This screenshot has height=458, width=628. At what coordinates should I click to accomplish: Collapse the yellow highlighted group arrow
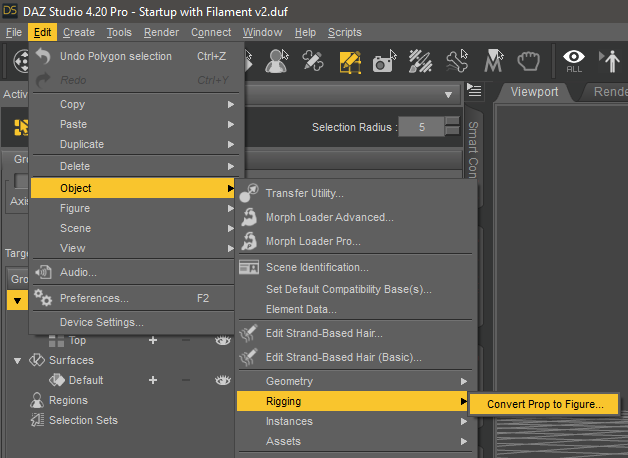[17, 301]
